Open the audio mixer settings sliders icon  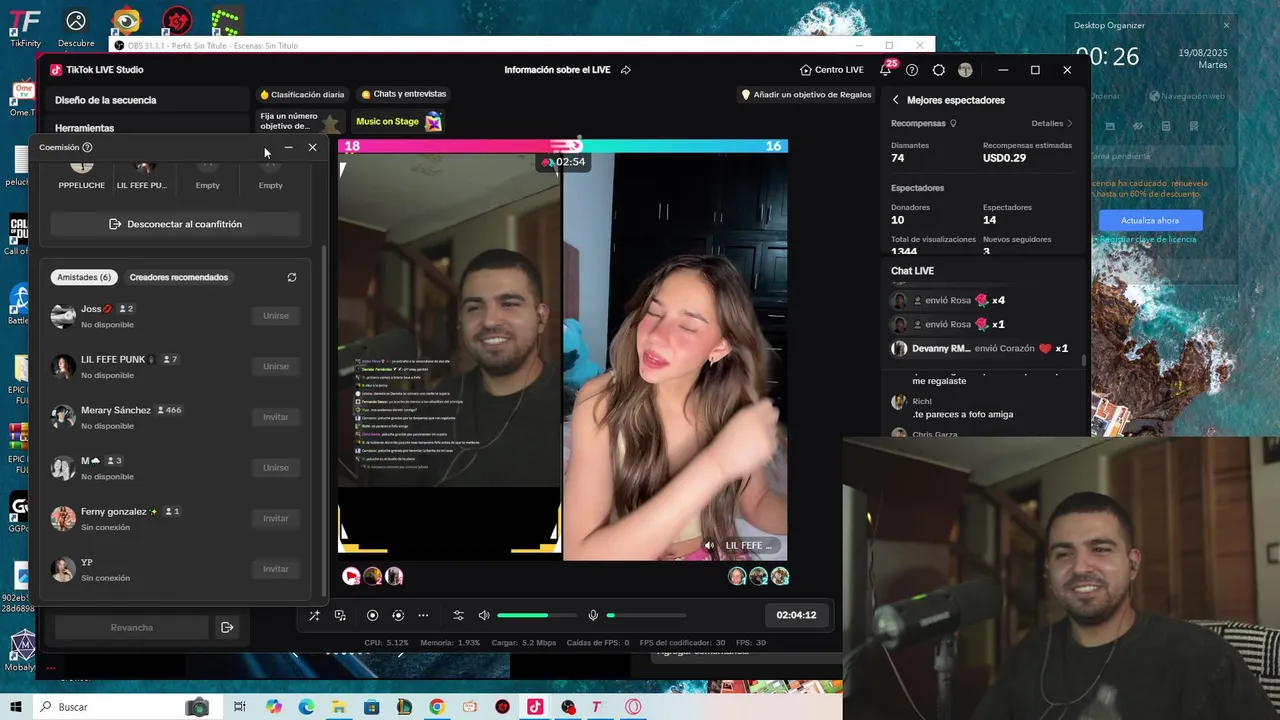459,616
